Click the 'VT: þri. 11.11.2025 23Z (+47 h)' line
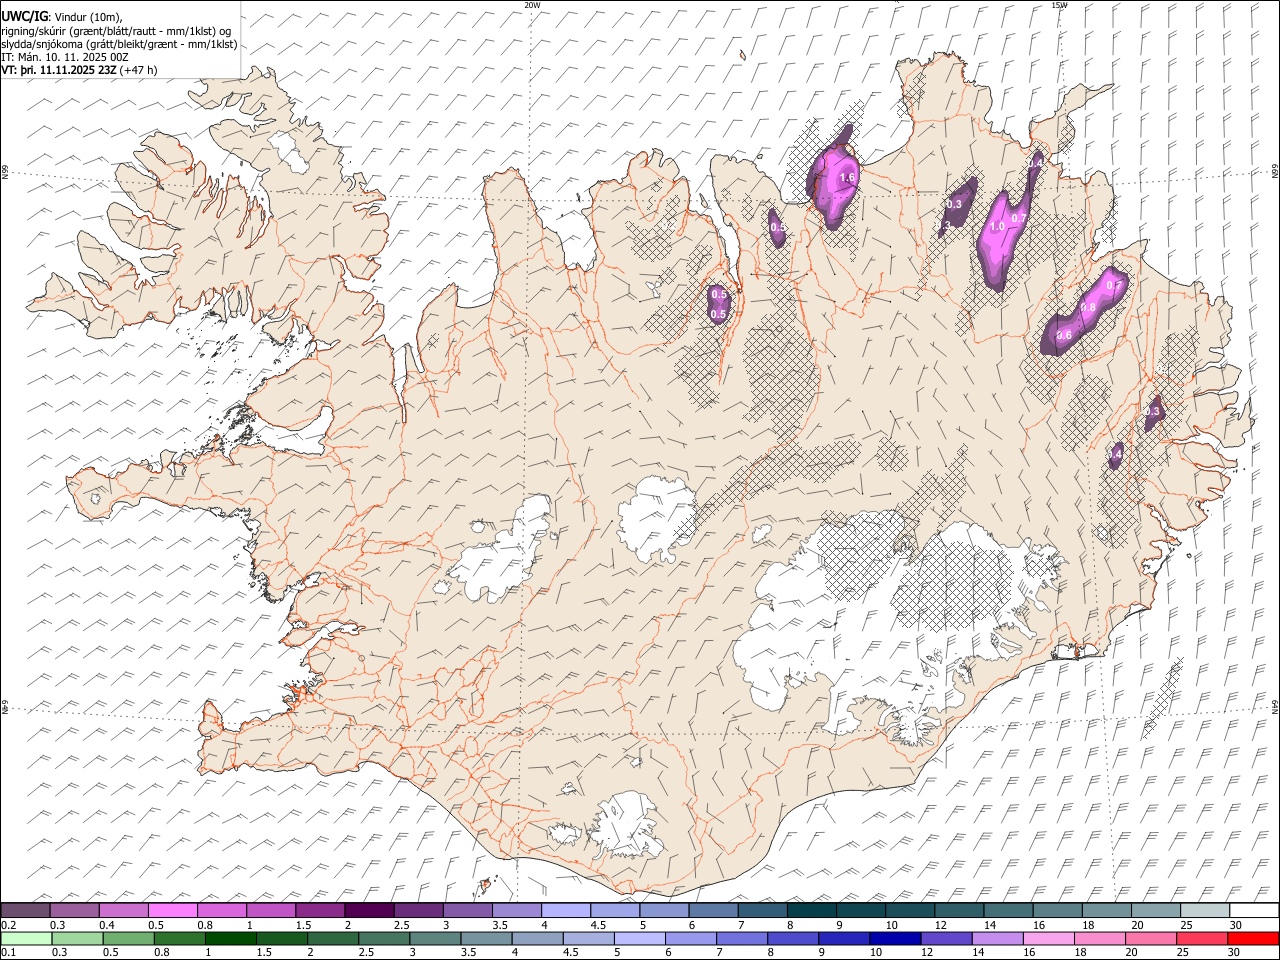Screen dimensions: 1280x960 point(79,71)
